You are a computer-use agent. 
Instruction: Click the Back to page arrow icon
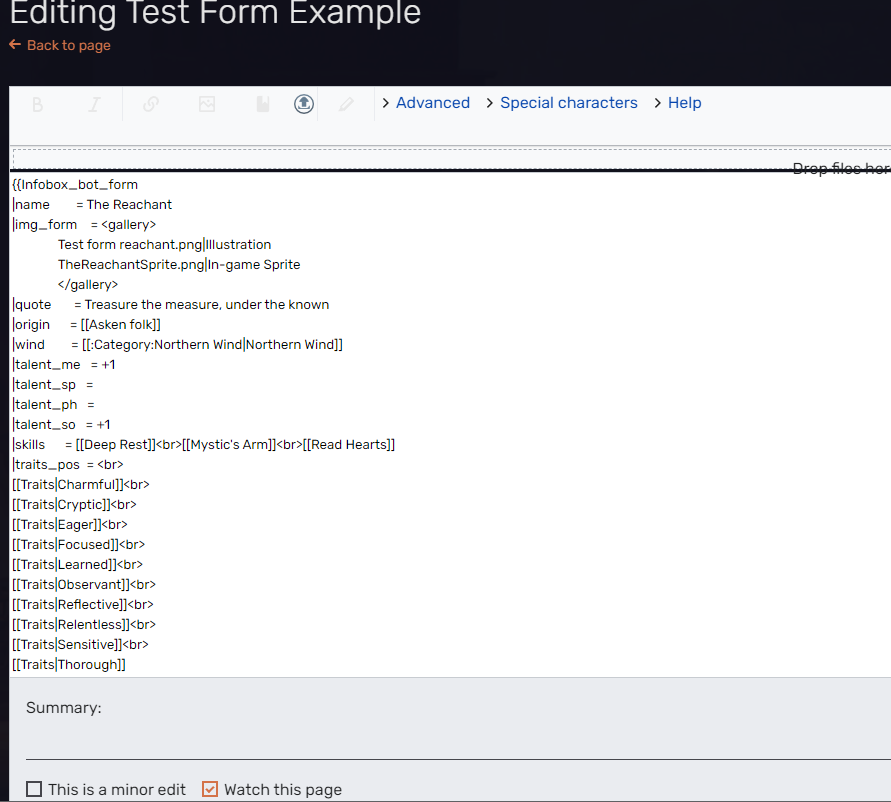pyautogui.click(x=14, y=45)
